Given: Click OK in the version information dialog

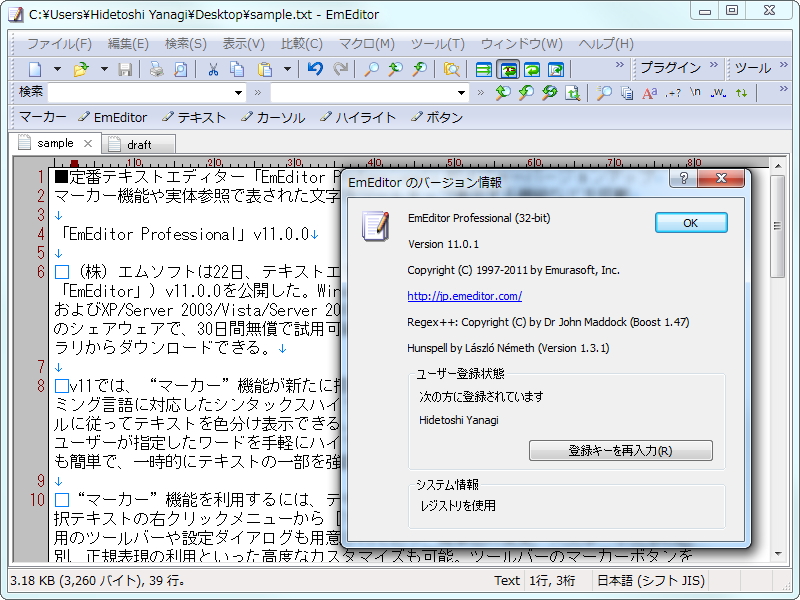Looking at the screenshot, I should point(690,223).
